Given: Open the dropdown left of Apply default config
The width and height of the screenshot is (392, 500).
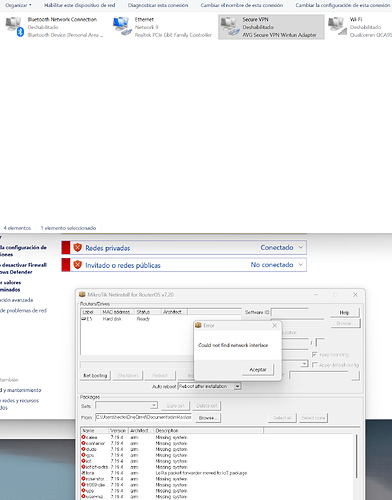Looking at the screenshot, I should click(304, 364).
